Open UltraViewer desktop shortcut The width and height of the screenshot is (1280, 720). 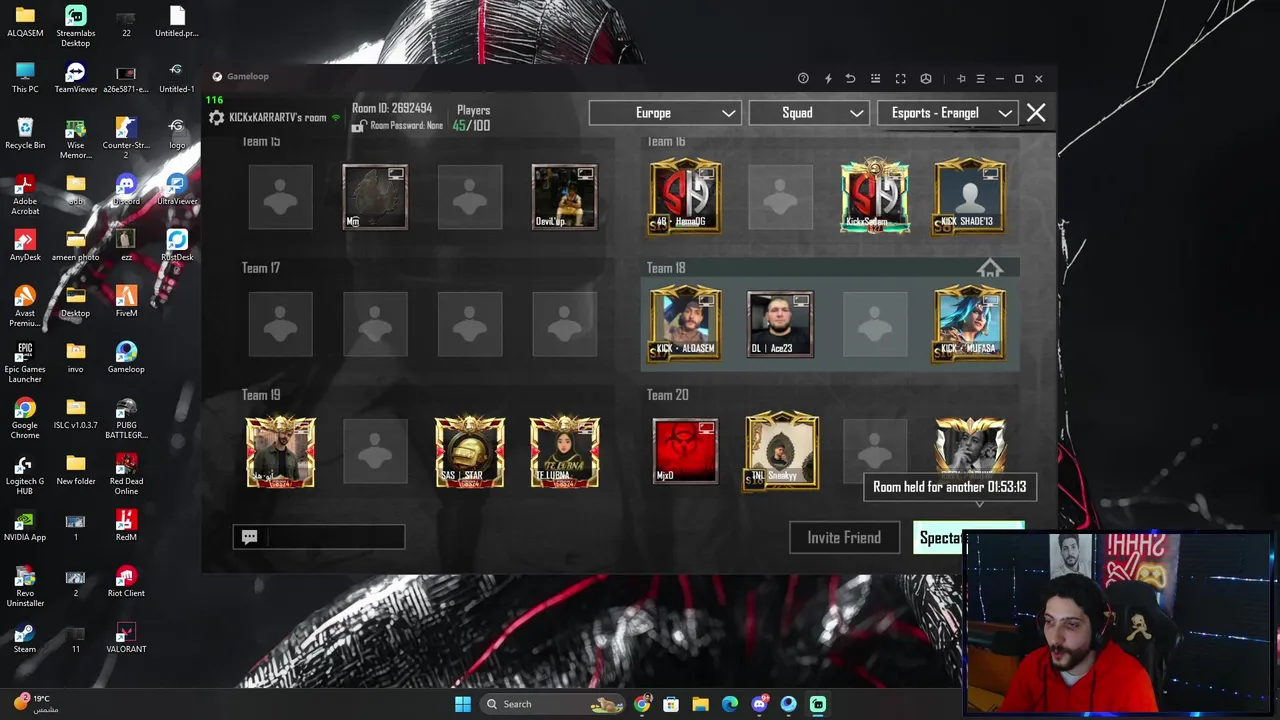[x=177, y=189]
